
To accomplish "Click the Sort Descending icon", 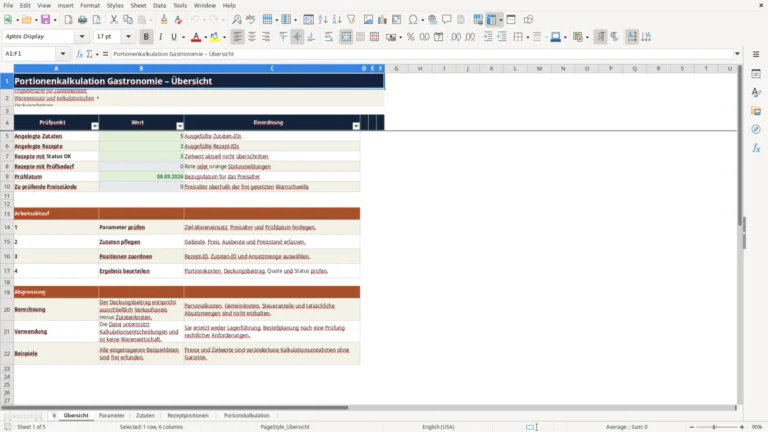I will 337,20.
